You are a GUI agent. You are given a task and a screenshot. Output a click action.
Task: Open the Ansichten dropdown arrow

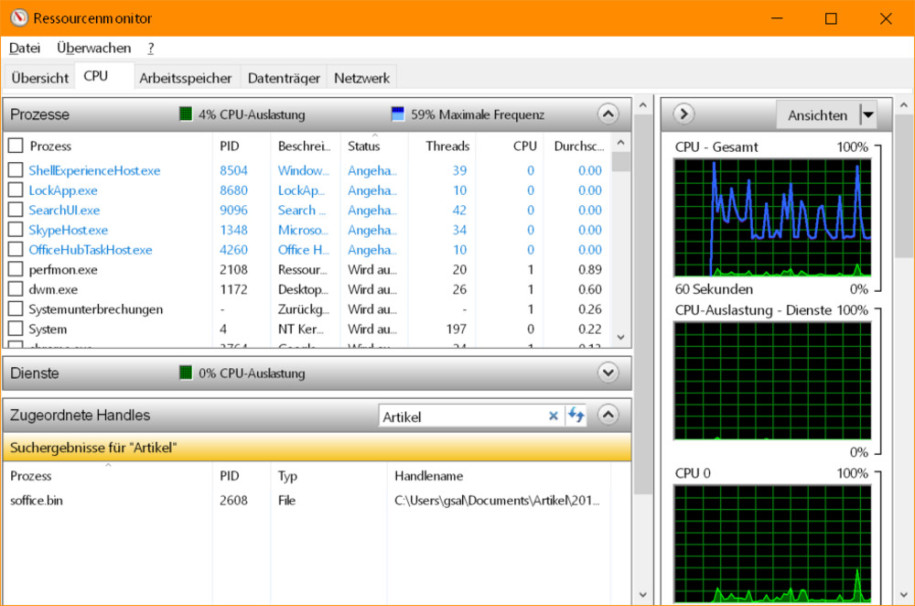pyautogui.click(x=868, y=114)
